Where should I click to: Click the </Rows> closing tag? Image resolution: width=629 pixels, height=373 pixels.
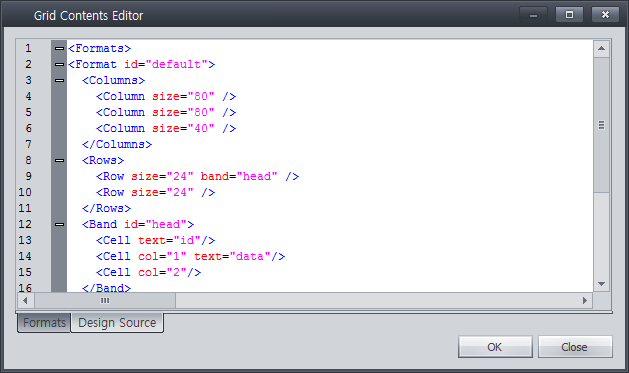coord(107,209)
